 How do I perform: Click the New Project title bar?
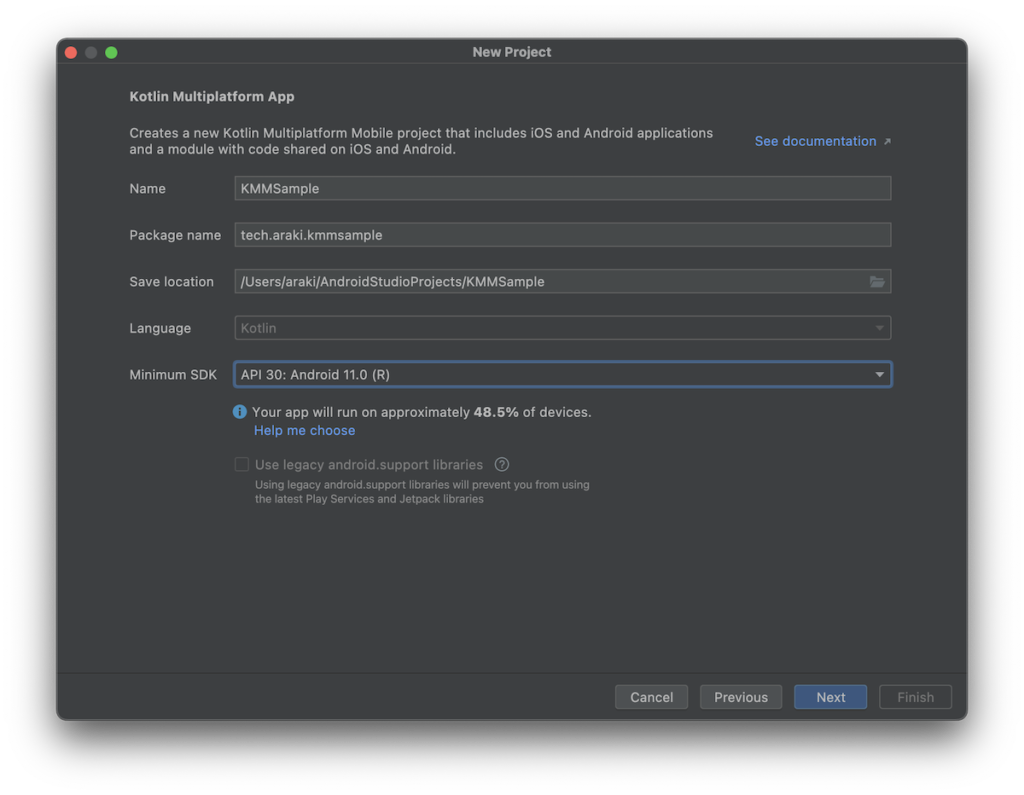(512, 52)
